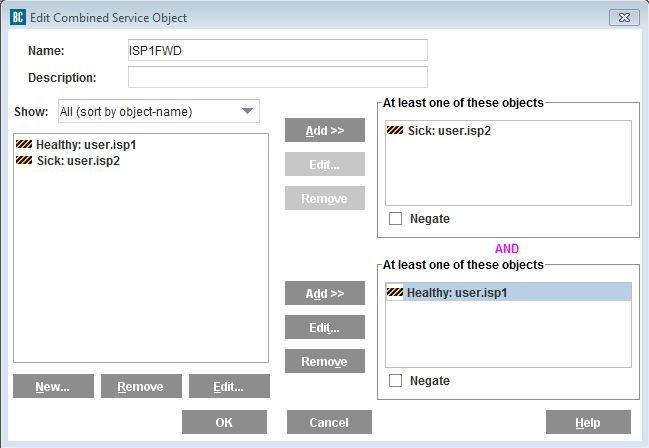Click Edit... button below the left object list
Viewport: 649px width, 448px height.
pyautogui.click(x=229, y=387)
